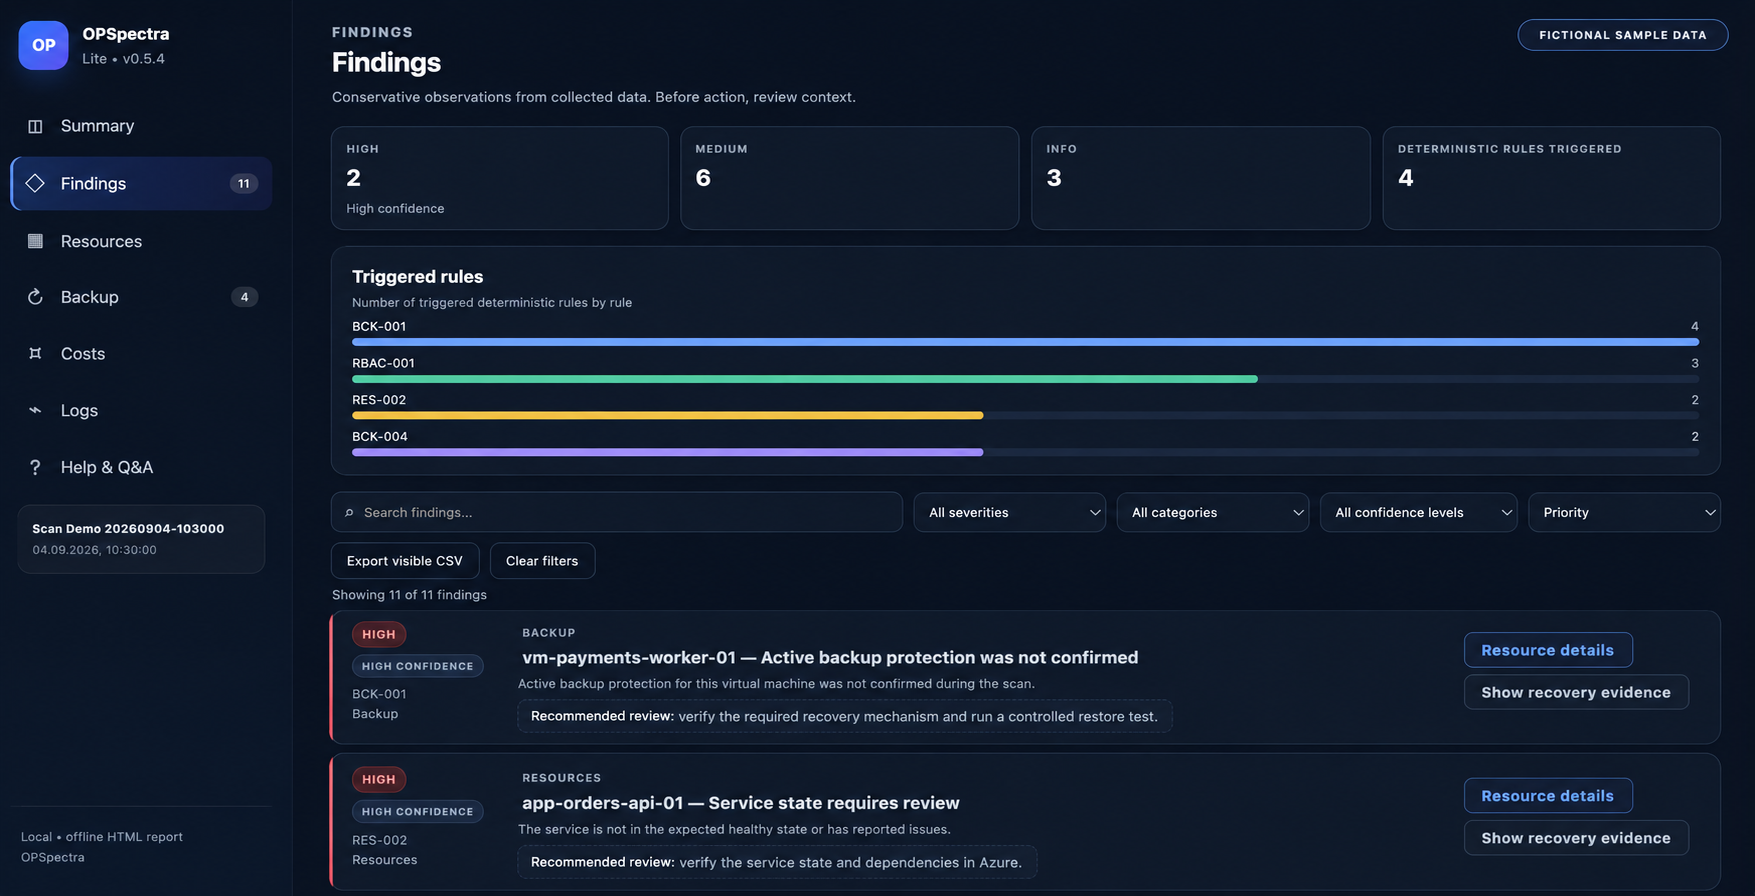1755x896 pixels.
Task: Select the Scan Demo 20260904-103000 card
Action: [x=141, y=539]
